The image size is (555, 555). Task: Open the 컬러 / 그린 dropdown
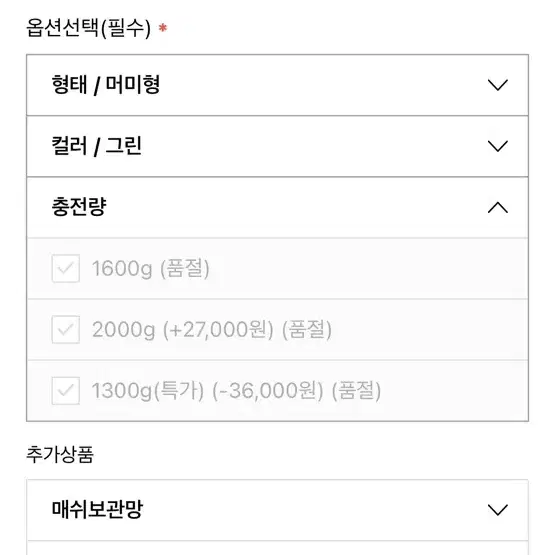(278, 146)
